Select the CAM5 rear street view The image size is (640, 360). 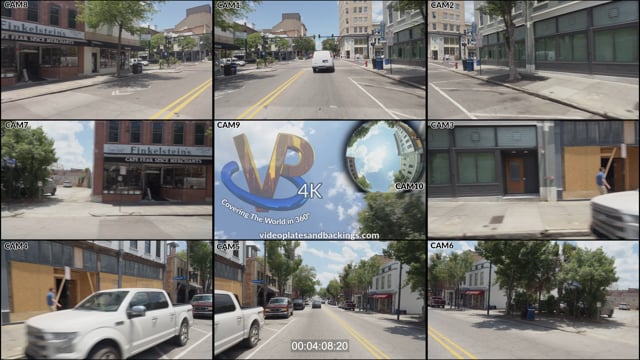click(320, 300)
